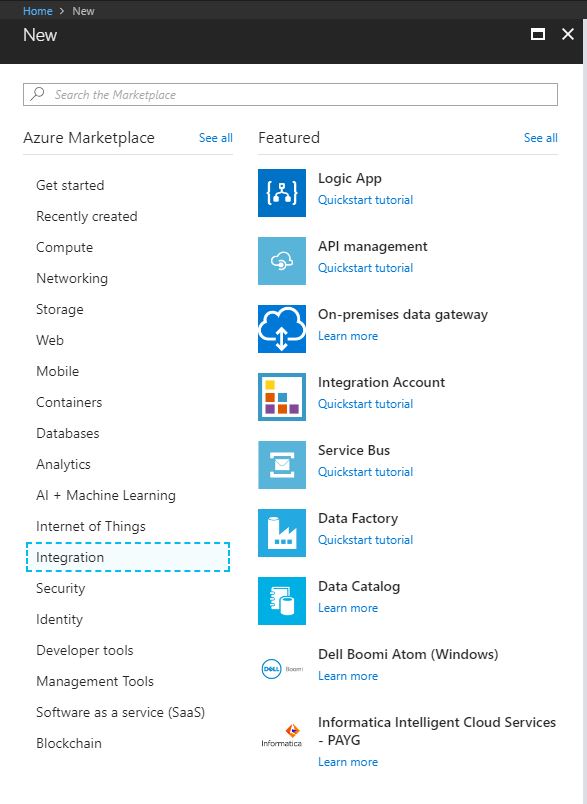Select the Analytics category
This screenshot has width=587, height=804.
coord(63,464)
